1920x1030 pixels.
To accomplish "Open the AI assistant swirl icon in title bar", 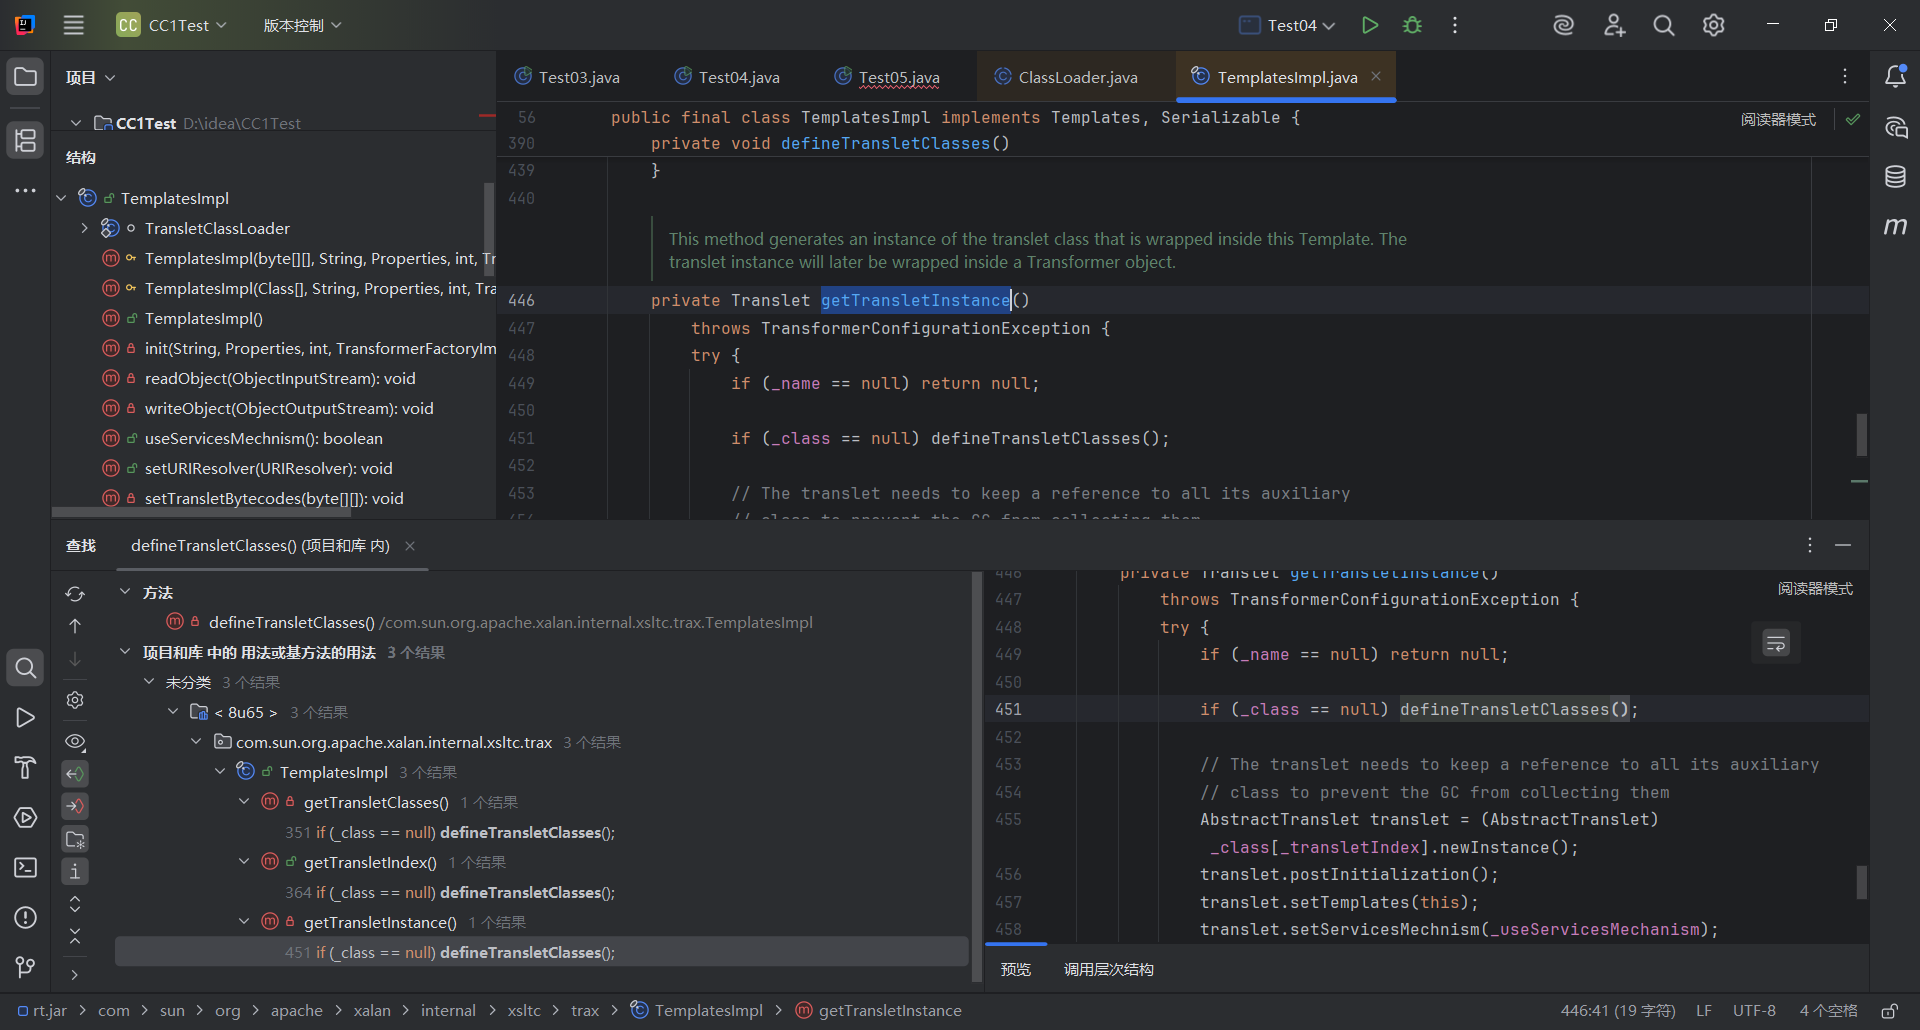I will (x=1564, y=25).
